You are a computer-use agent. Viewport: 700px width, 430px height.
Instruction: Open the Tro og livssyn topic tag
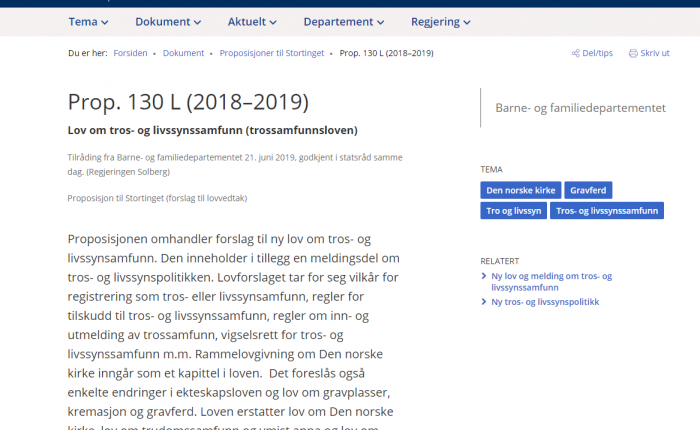click(513, 211)
